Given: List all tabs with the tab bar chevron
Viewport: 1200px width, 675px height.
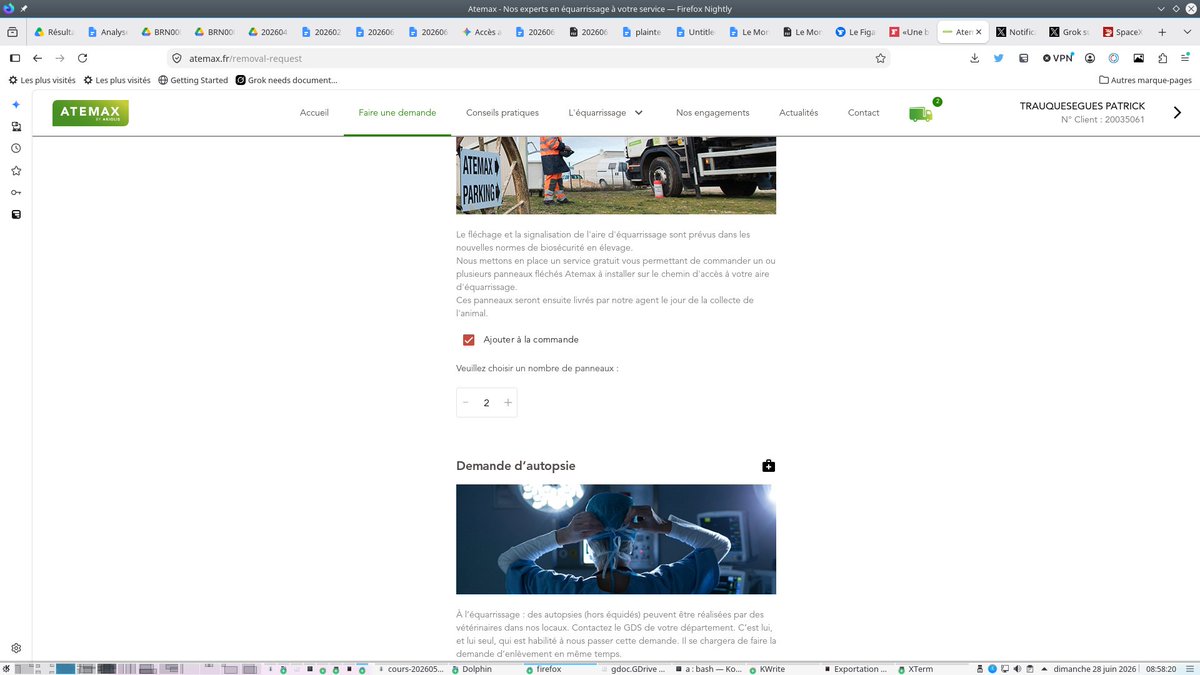Looking at the screenshot, I should pyautogui.click(x=1186, y=32).
